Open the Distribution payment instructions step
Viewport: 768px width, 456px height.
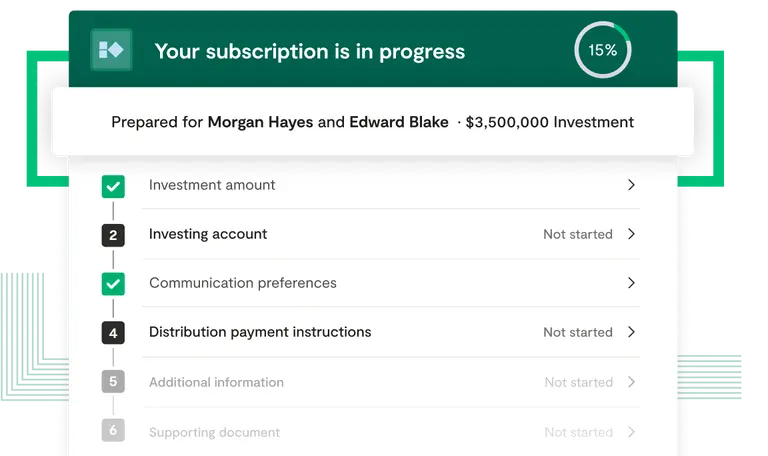260,332
